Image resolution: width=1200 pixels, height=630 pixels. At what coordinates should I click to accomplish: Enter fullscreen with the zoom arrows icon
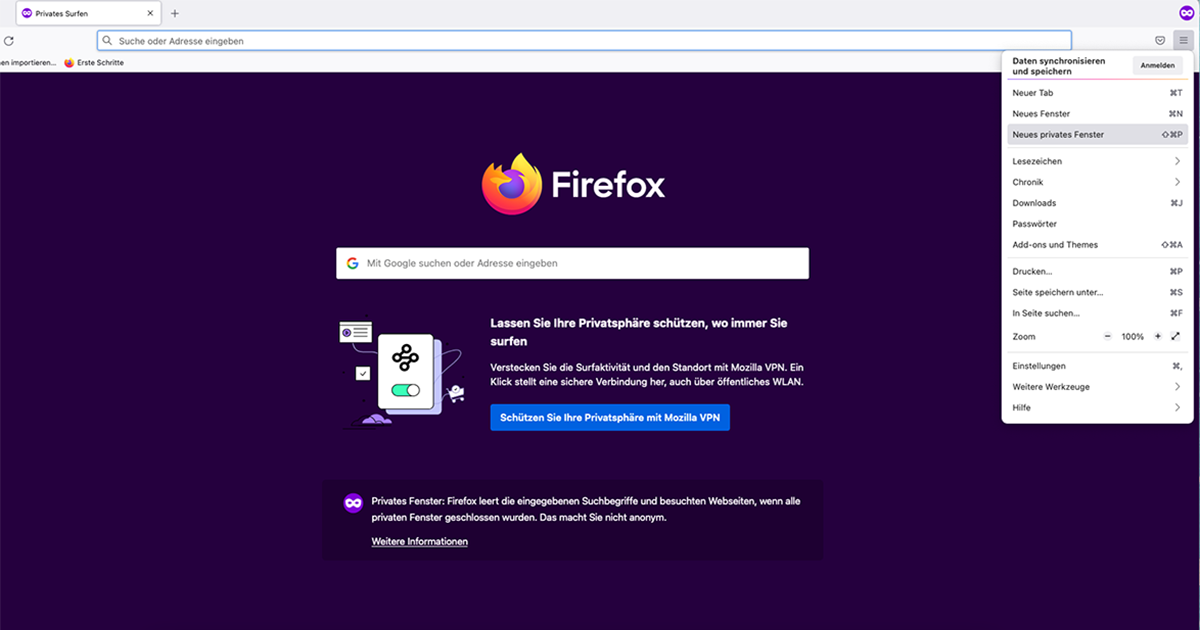[x=1176, y=337]
